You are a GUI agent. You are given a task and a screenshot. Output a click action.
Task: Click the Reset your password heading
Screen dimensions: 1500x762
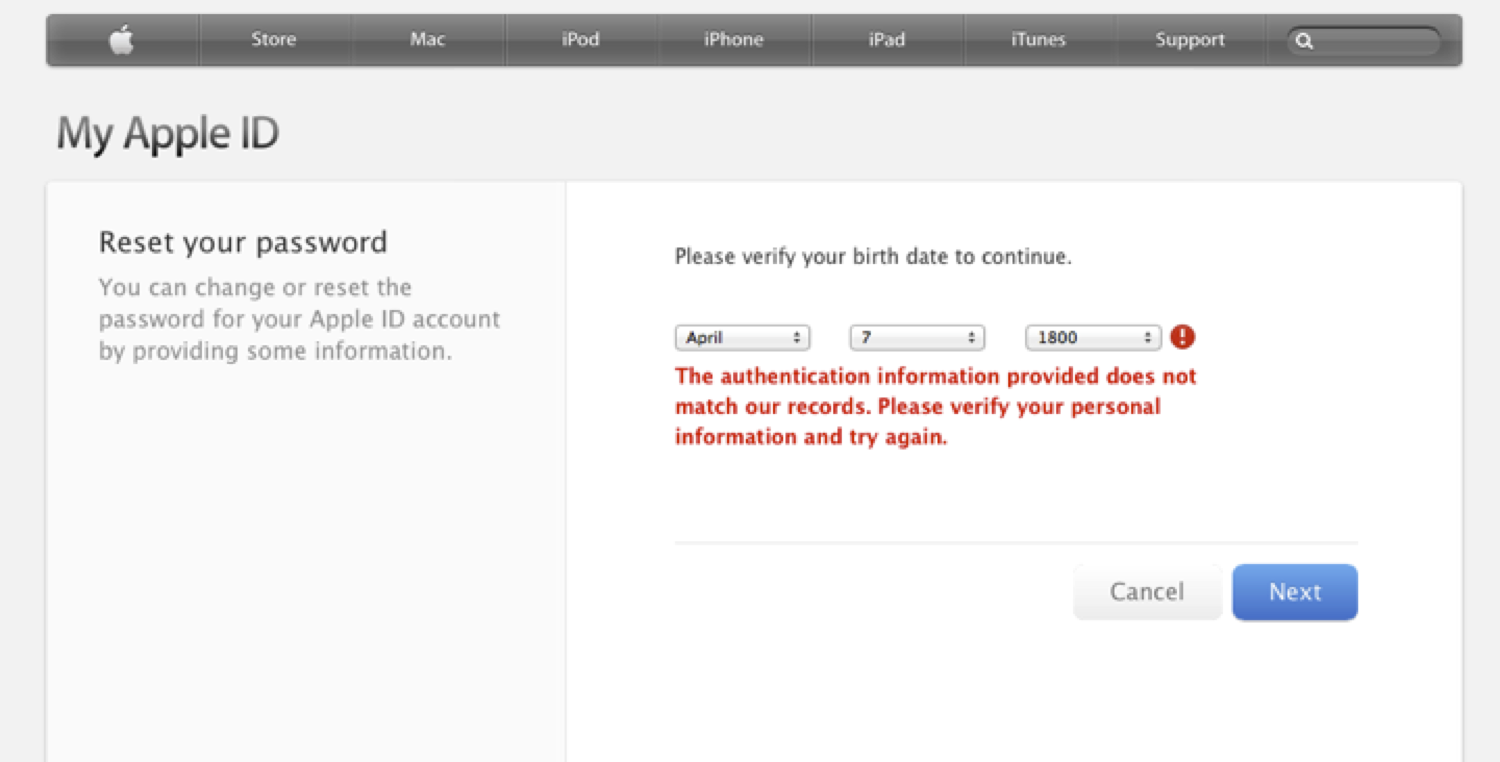(x=243, y=242)
